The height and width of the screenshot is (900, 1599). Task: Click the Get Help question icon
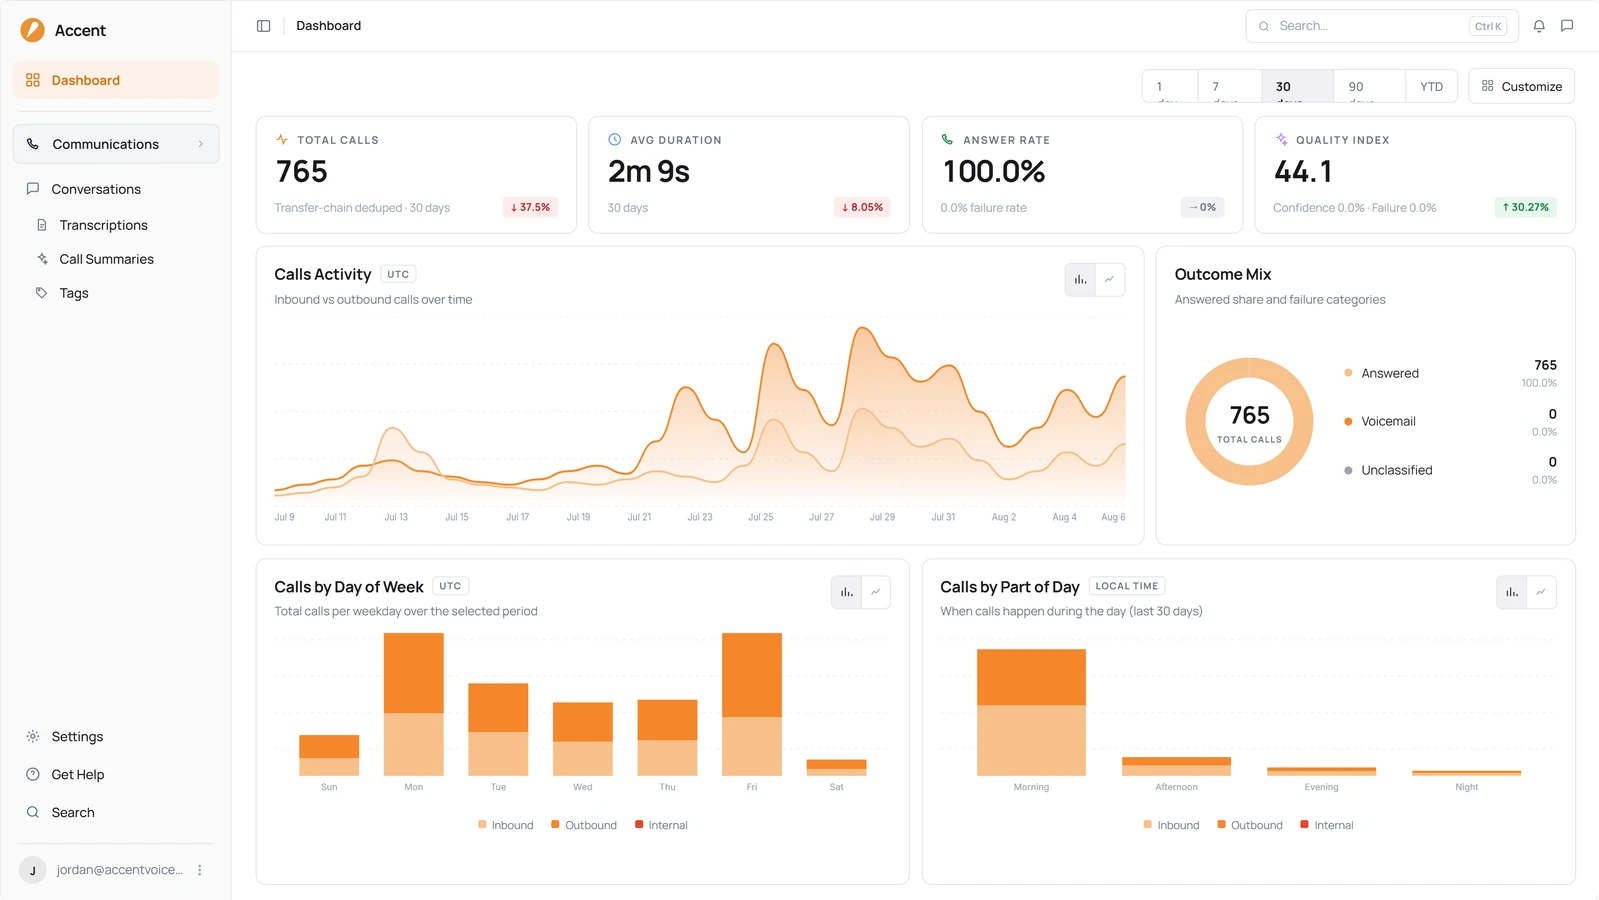(x=33, y=774)
